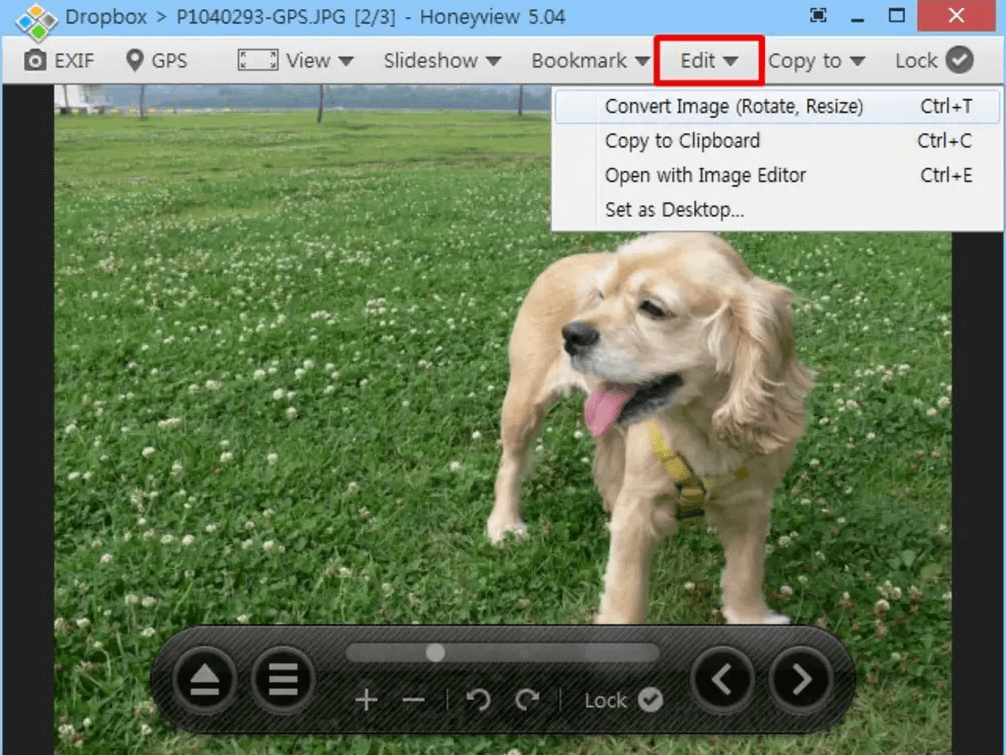Click the eject/open file button
Image resolution: width=1006 pixels, height=755 pixels.
pyautogui.click(x=204, y=680)
